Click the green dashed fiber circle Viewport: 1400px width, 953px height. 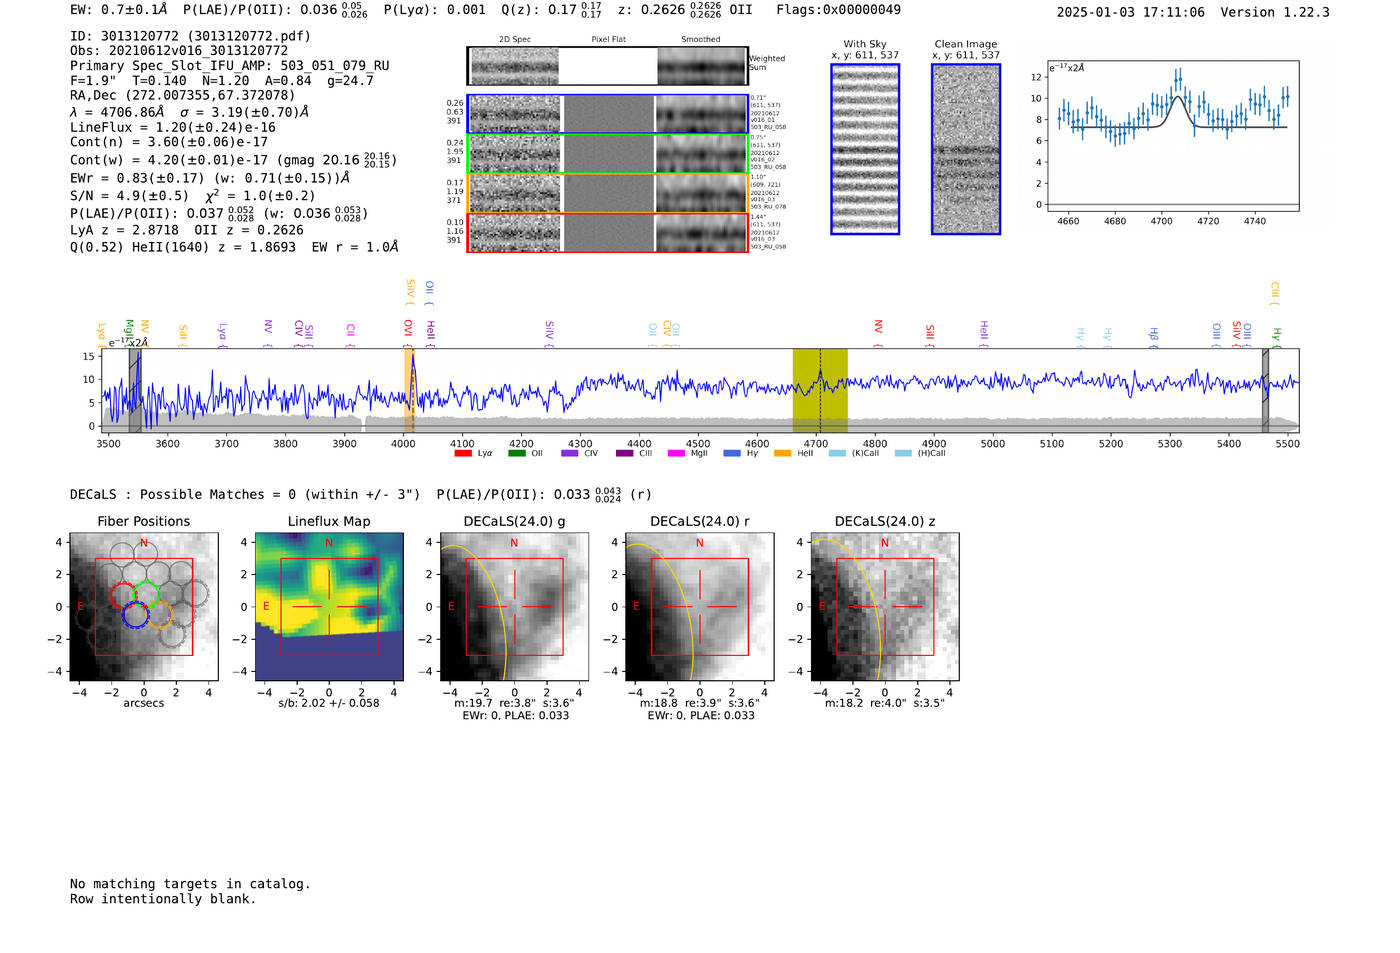(146, 594)
